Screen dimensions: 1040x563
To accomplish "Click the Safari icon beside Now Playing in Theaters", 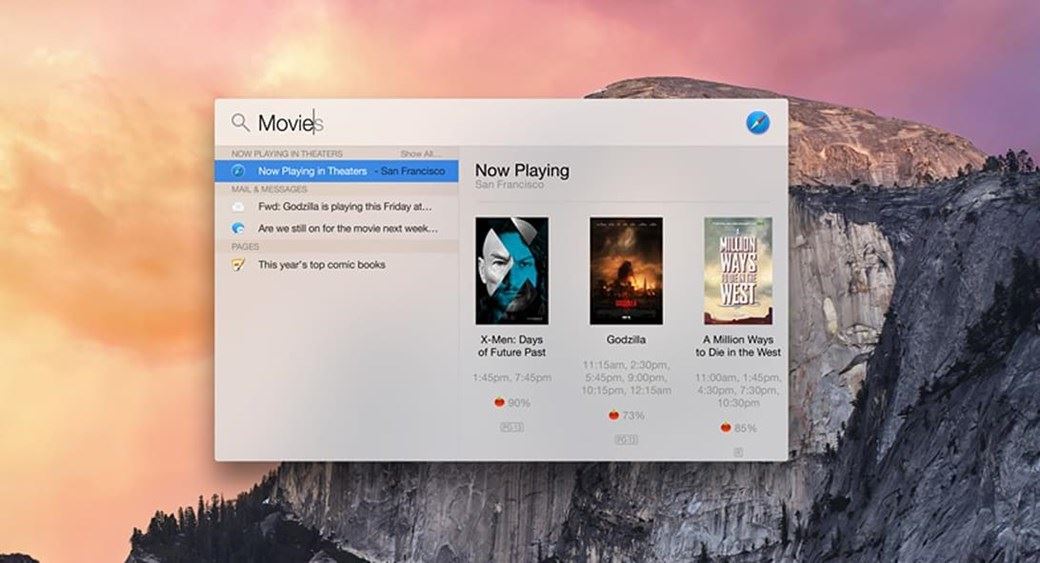I will (x=237, y=171).
